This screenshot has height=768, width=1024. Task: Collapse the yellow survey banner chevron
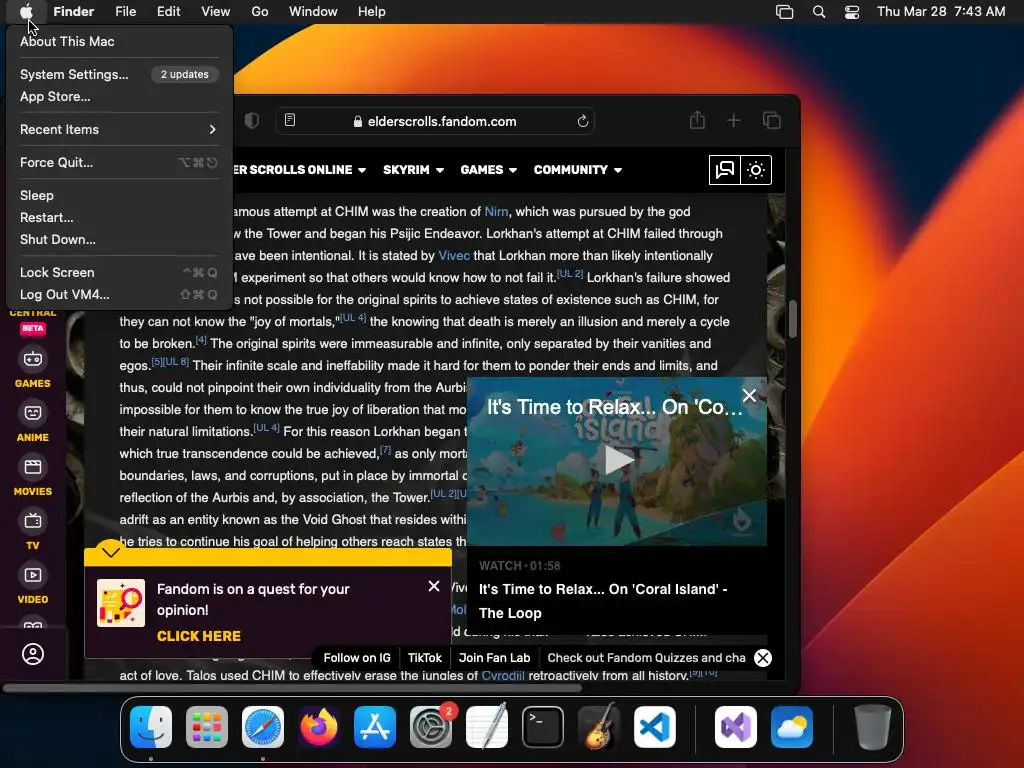pos(111,552)
